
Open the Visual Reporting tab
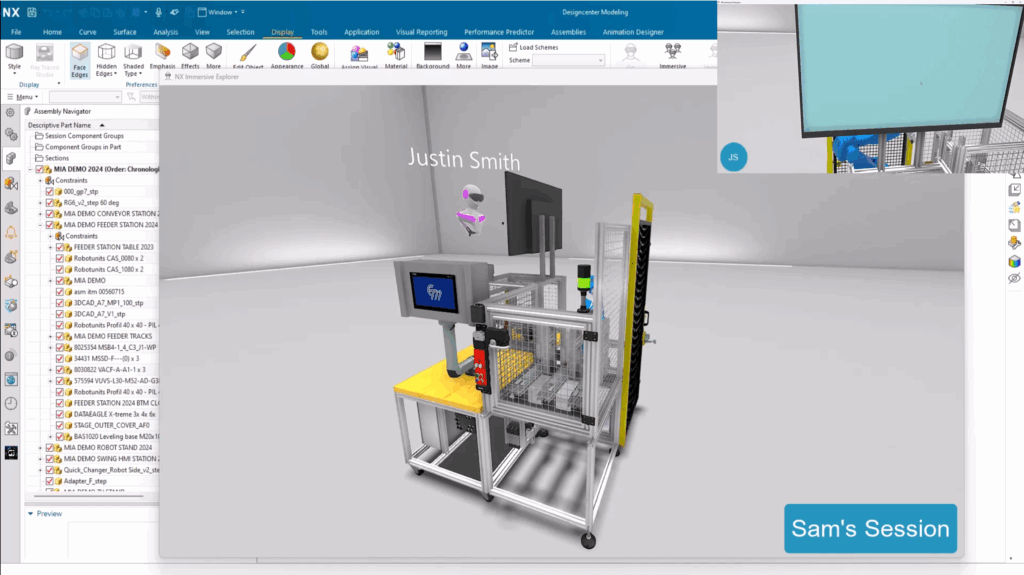coord(421,32)
